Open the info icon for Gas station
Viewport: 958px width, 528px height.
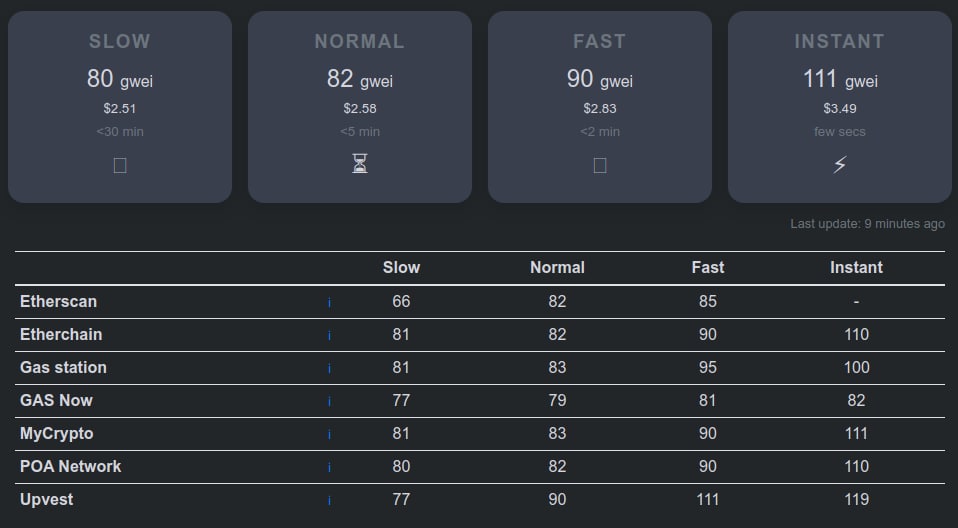click(329, 368)
